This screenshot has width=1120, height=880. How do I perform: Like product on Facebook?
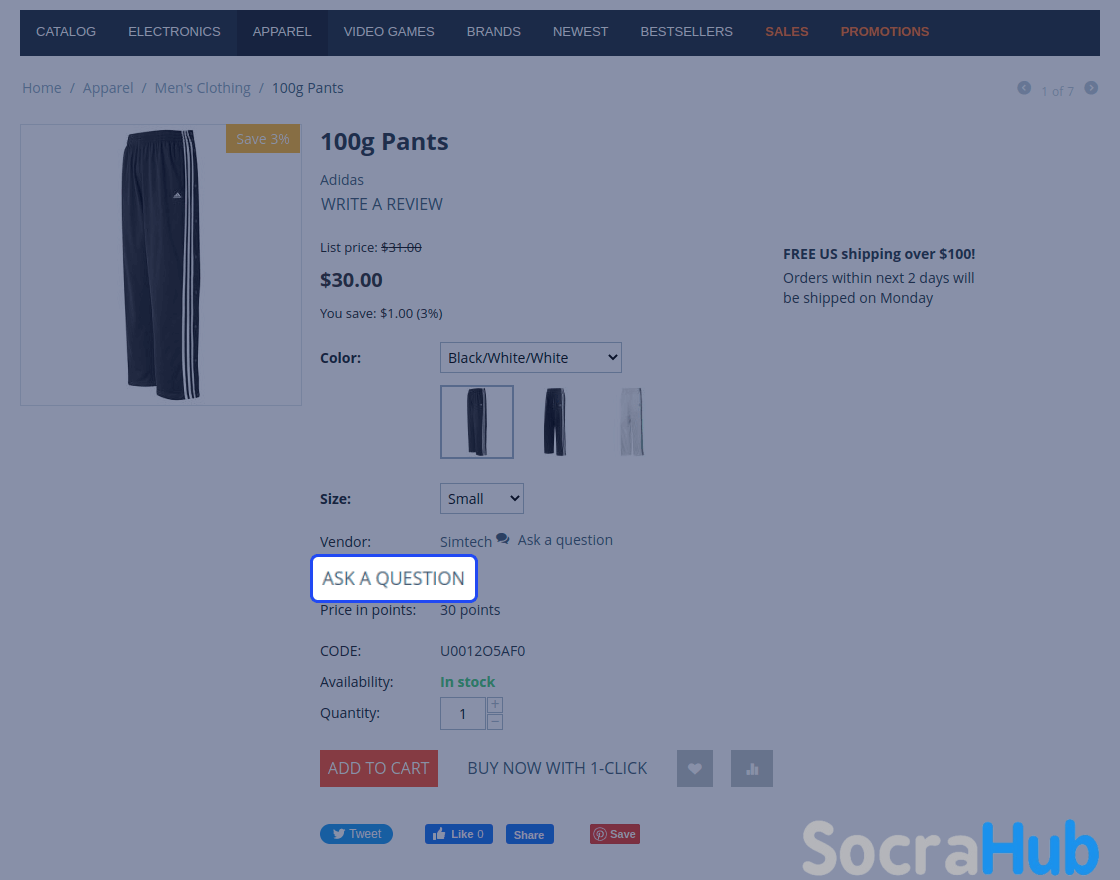[x=459, y=834]
